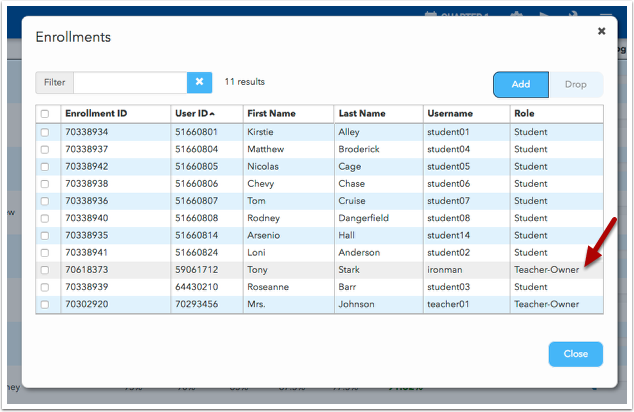Select the checkbox for Roseanne Barr's row
The width and height of the screenshot is (634, 412).
pyautogui.click(x=44, y=287)
